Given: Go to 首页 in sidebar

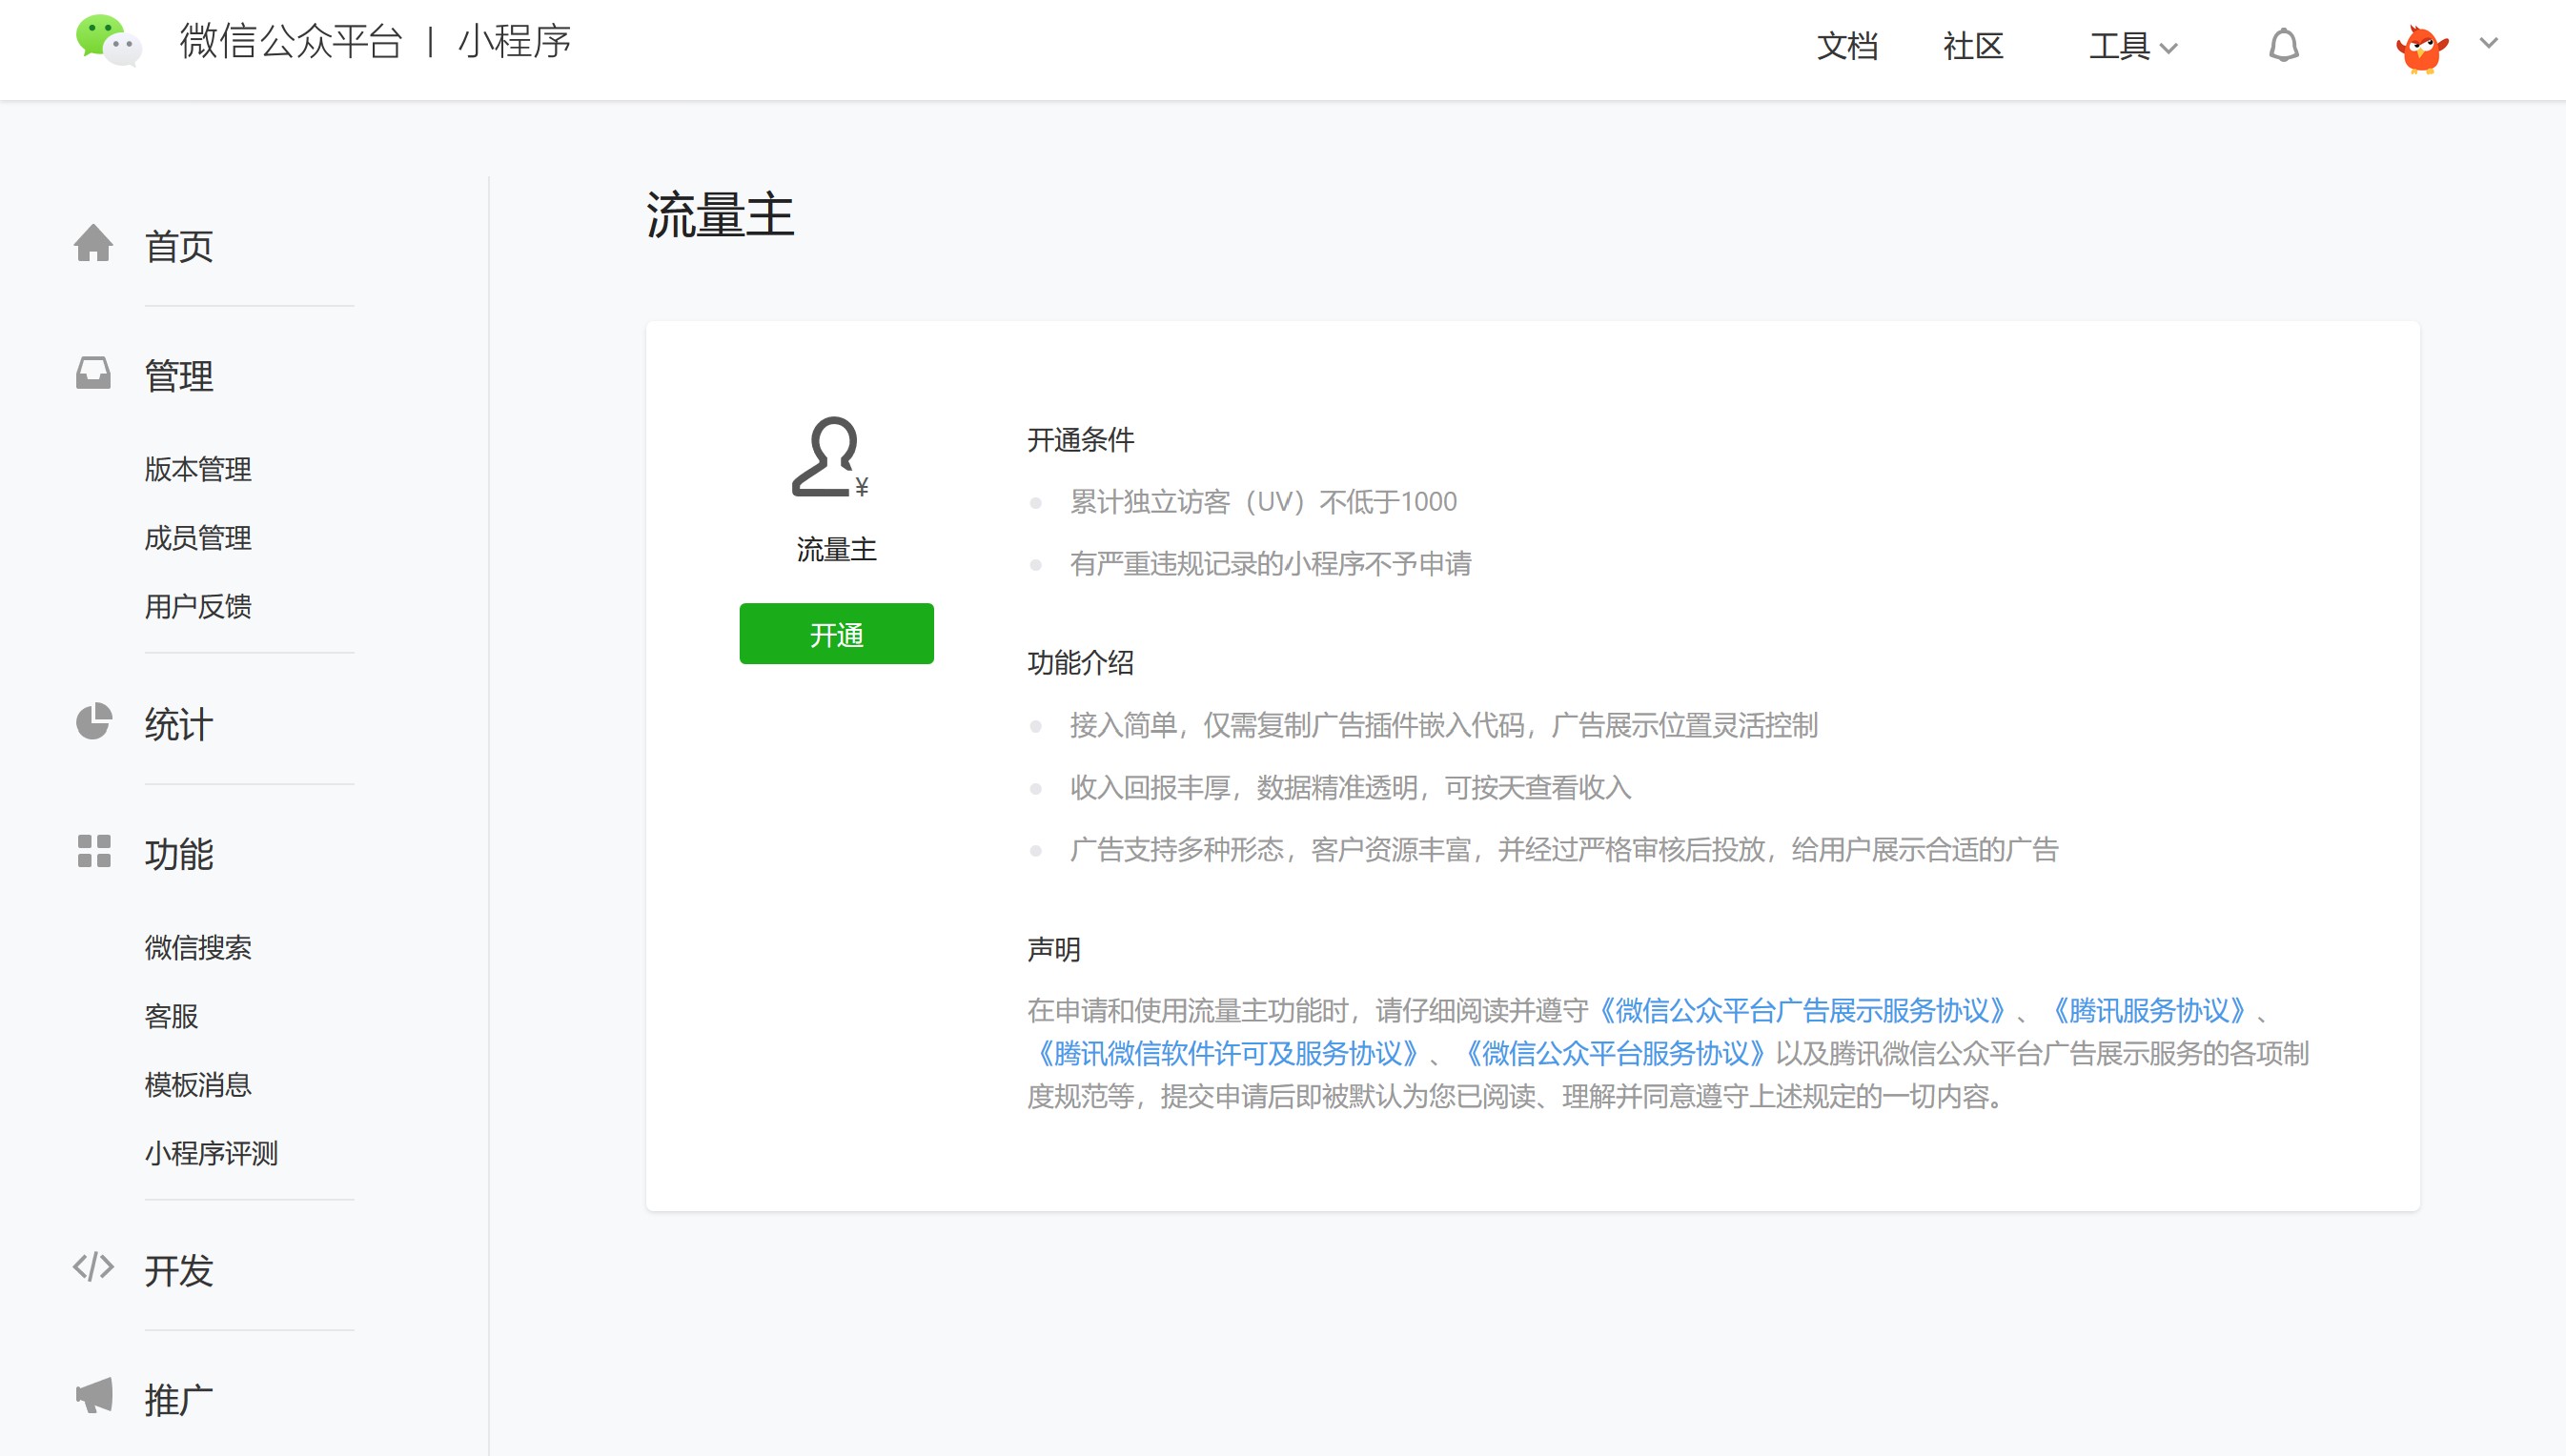Looking at the screenshot, I should (x=179, y=246).
